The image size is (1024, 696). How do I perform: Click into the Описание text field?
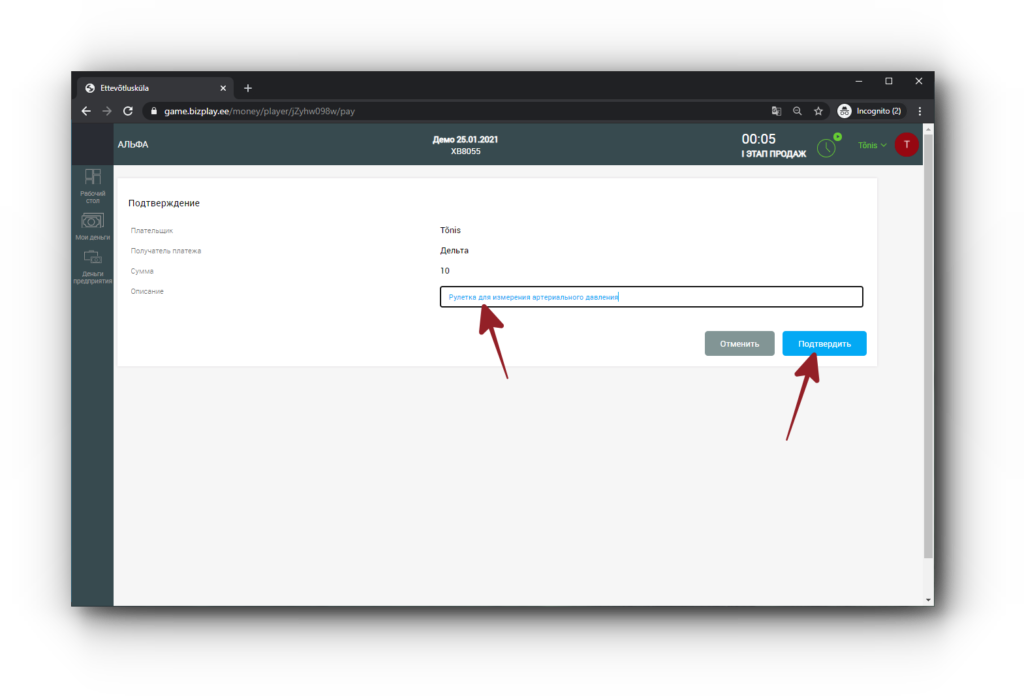650,297
